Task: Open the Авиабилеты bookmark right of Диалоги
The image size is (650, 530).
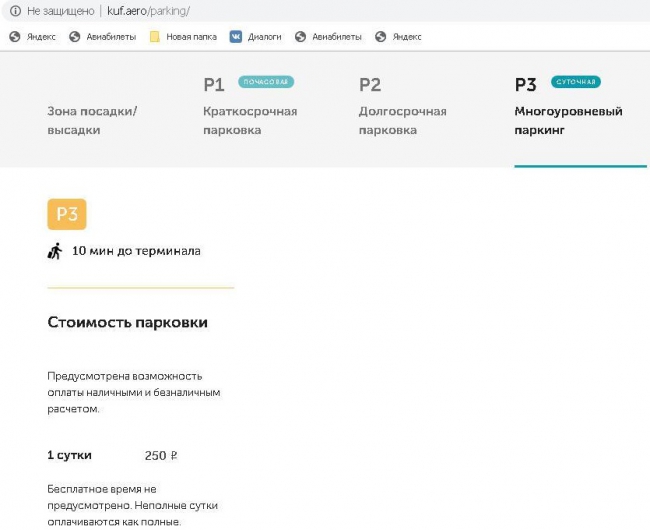Action: (x=328, y=37)
